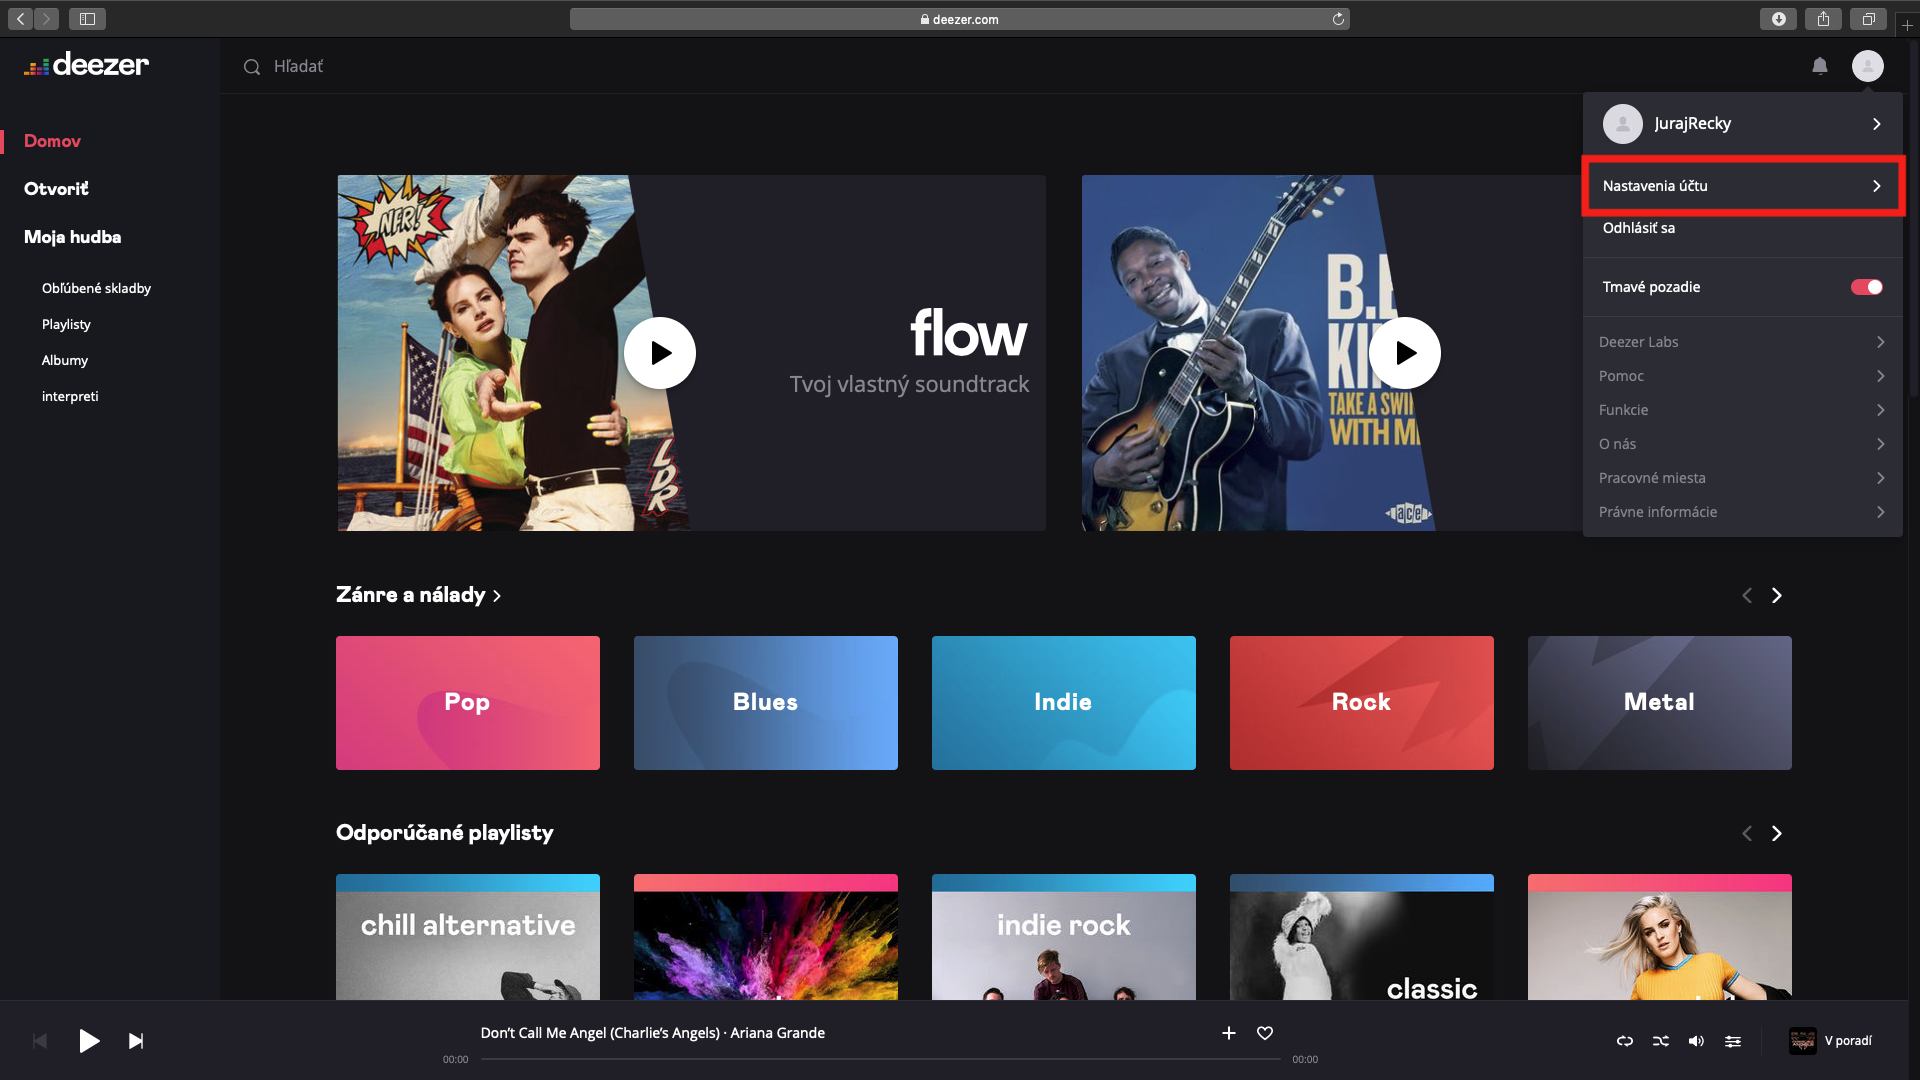
Task: Go forward in Safari
Action: pos(46,19)
